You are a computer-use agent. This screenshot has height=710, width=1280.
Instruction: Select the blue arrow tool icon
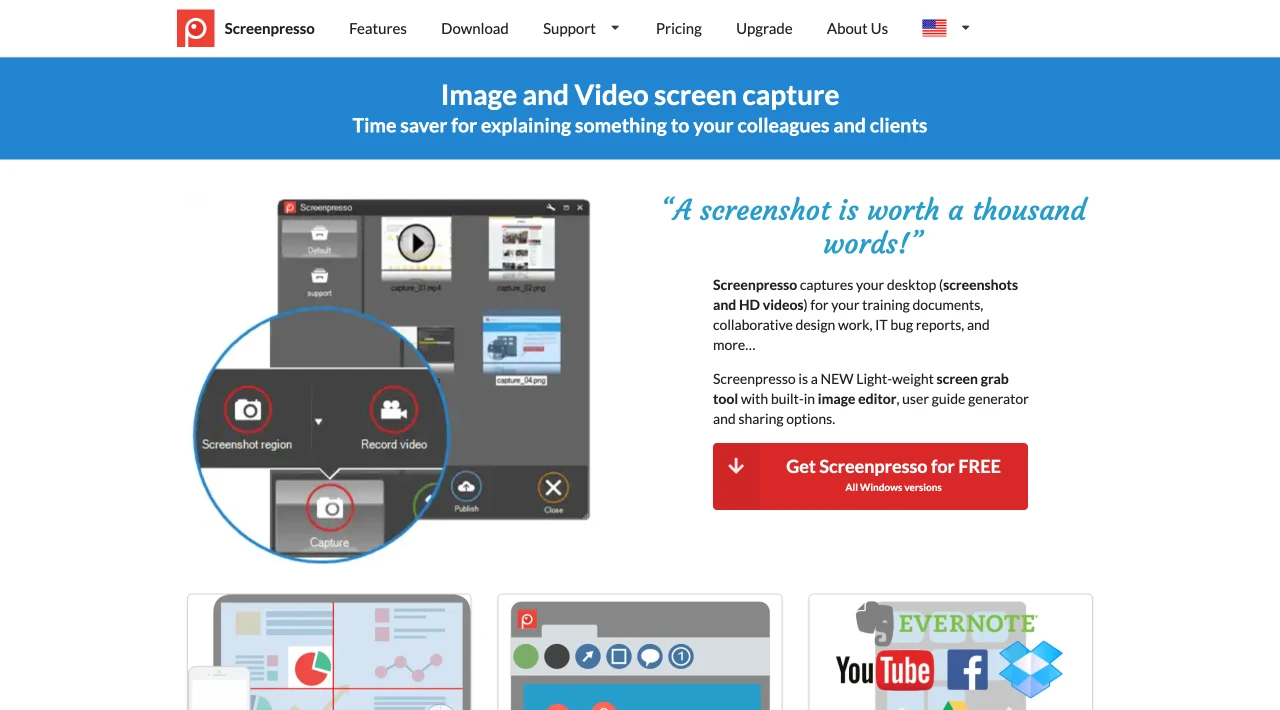588,656
